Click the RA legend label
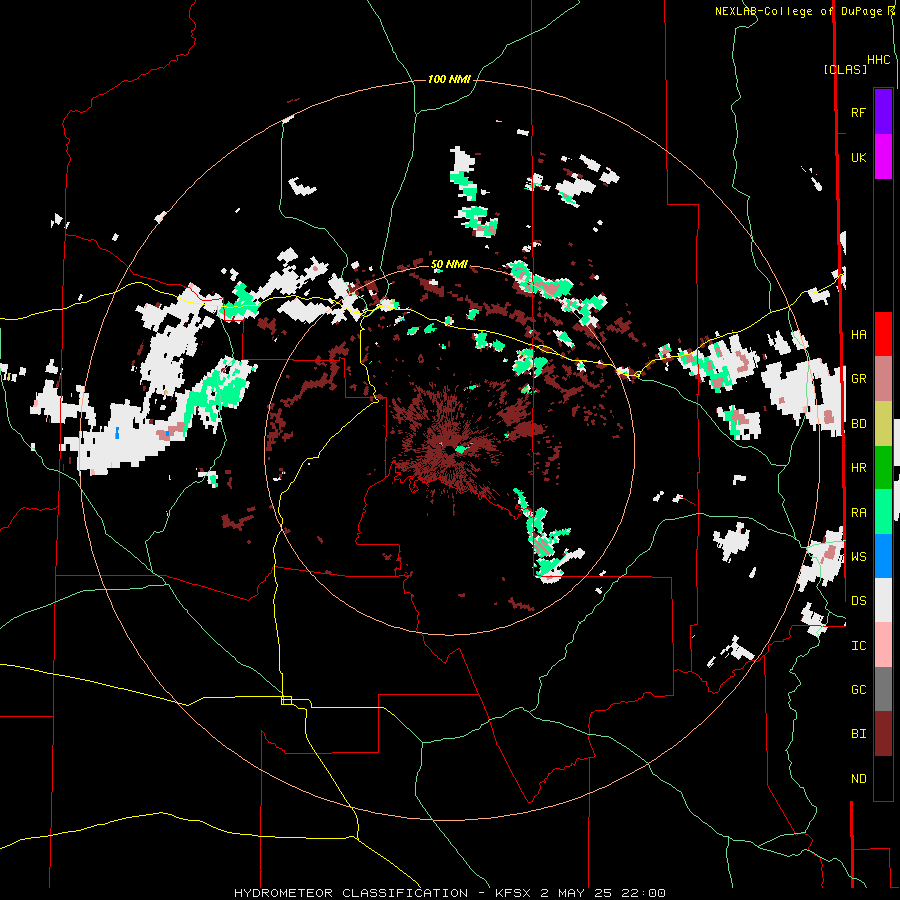Viewport: 900px width, 900px height. click(x=858, y=512)
